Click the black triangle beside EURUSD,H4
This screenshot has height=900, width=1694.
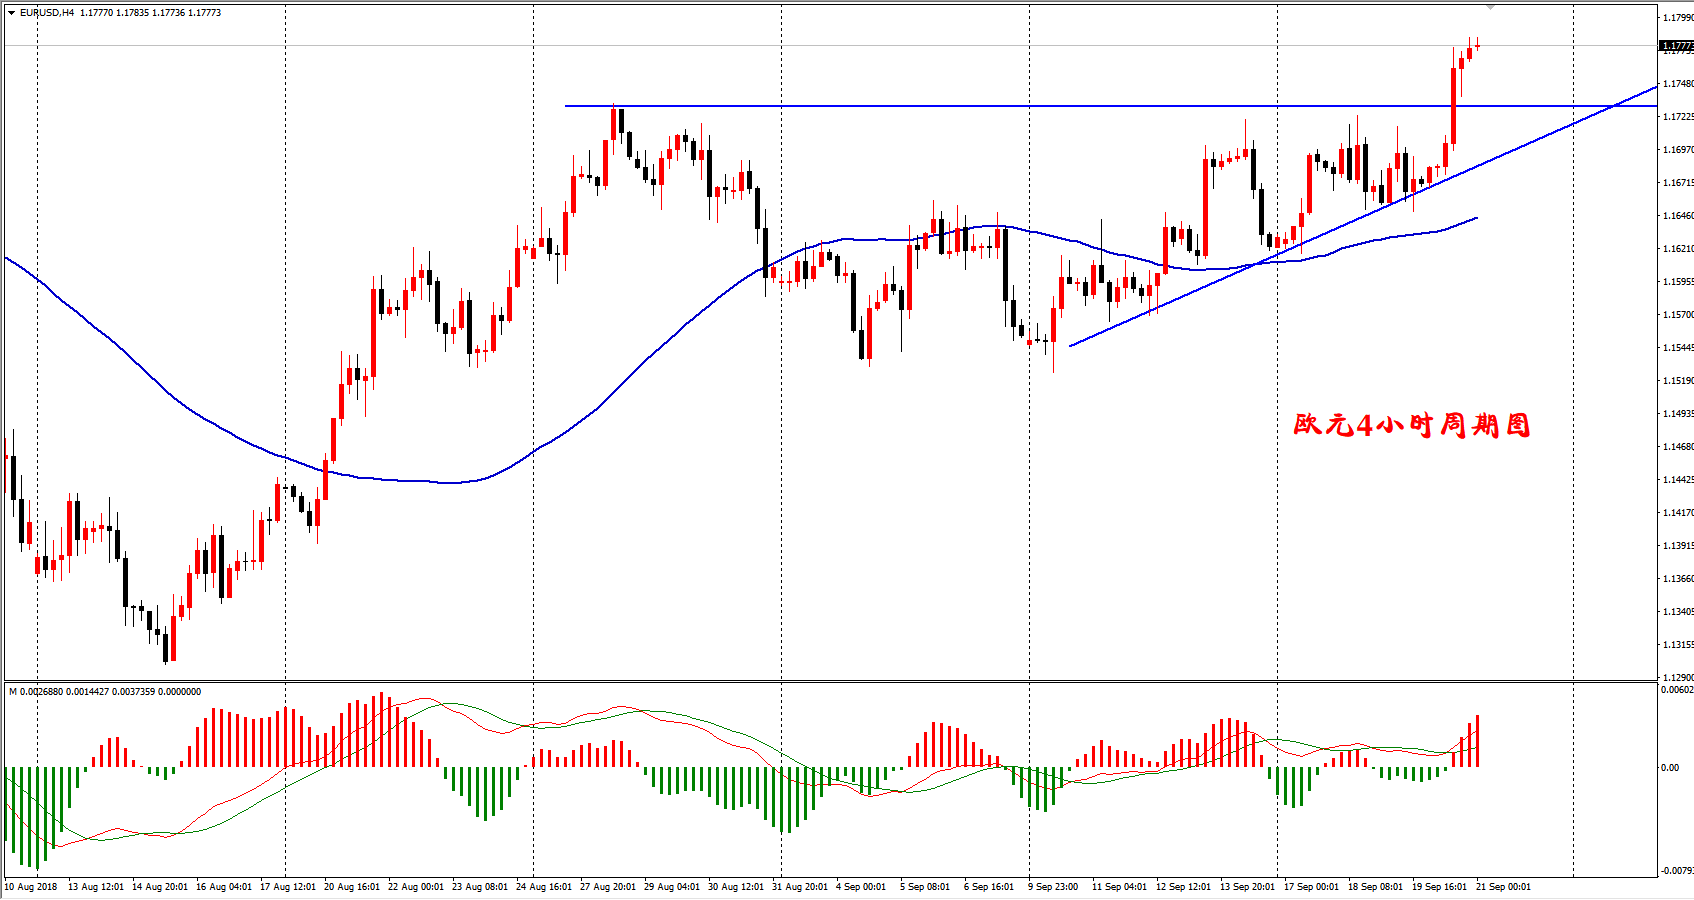(x=11, y=13)
